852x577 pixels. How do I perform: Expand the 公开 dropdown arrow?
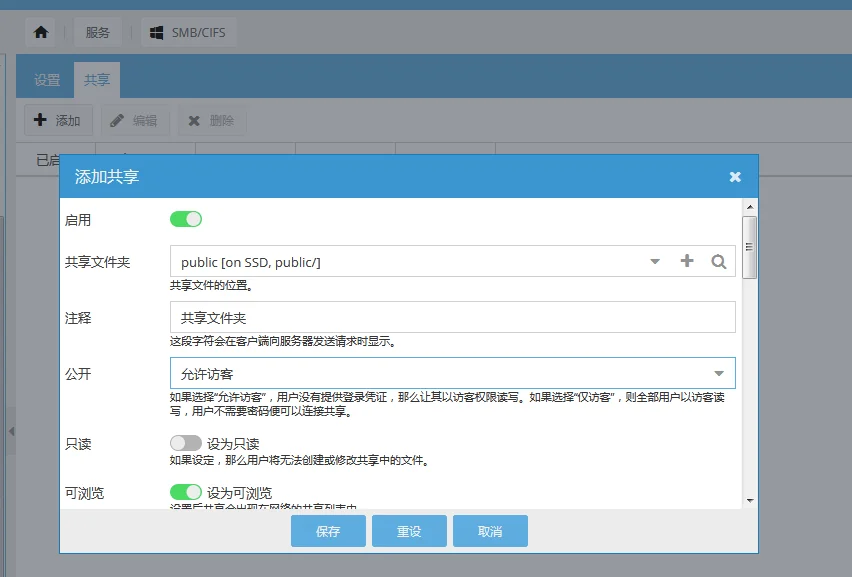pyautogui.click(x=719, y=373)
